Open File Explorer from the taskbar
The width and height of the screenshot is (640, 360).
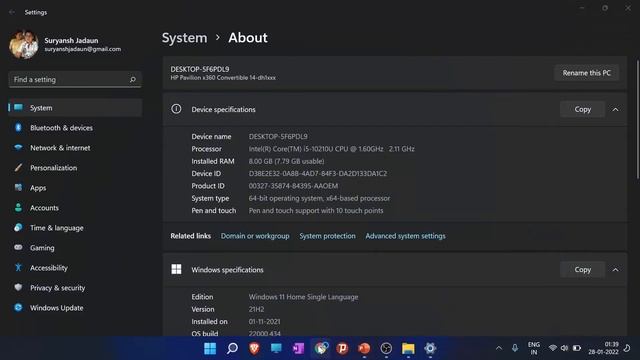coord(408,348)
